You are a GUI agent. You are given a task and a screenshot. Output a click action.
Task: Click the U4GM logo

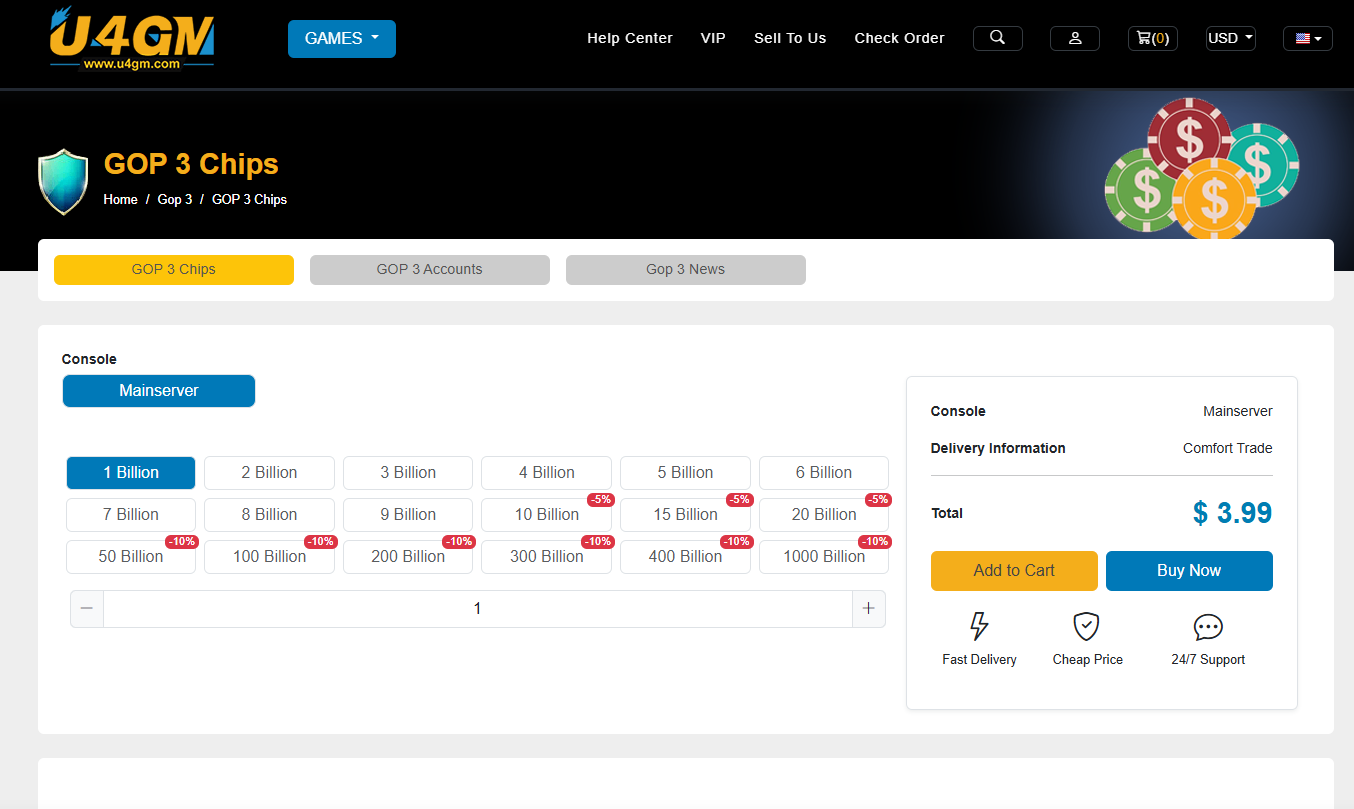(131, 39)
